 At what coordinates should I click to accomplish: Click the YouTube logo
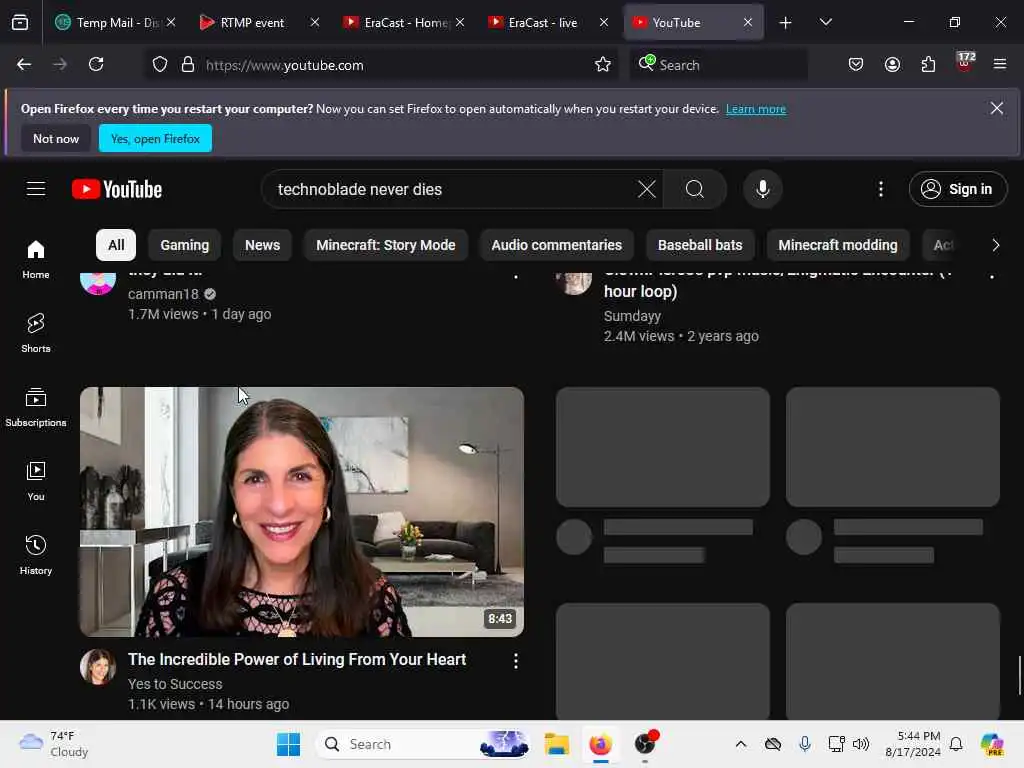click(x=117, y=189)
